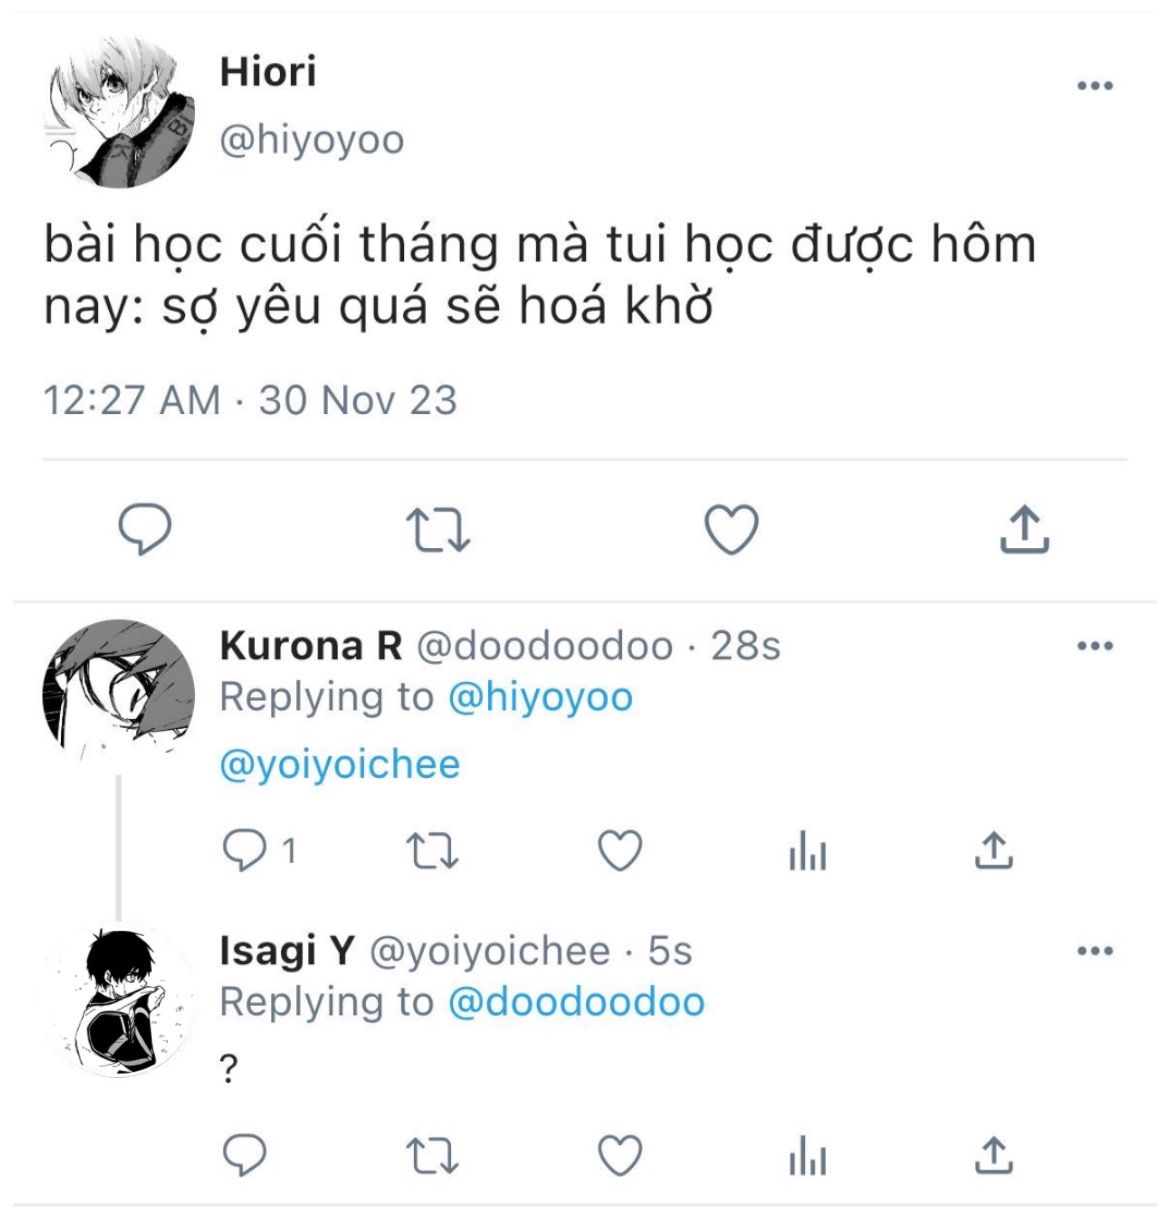Open the @yoiyoichee mention link
Image resolution: width=1170 pixels, height=1229 pixels.
click(x=340, y=765)
